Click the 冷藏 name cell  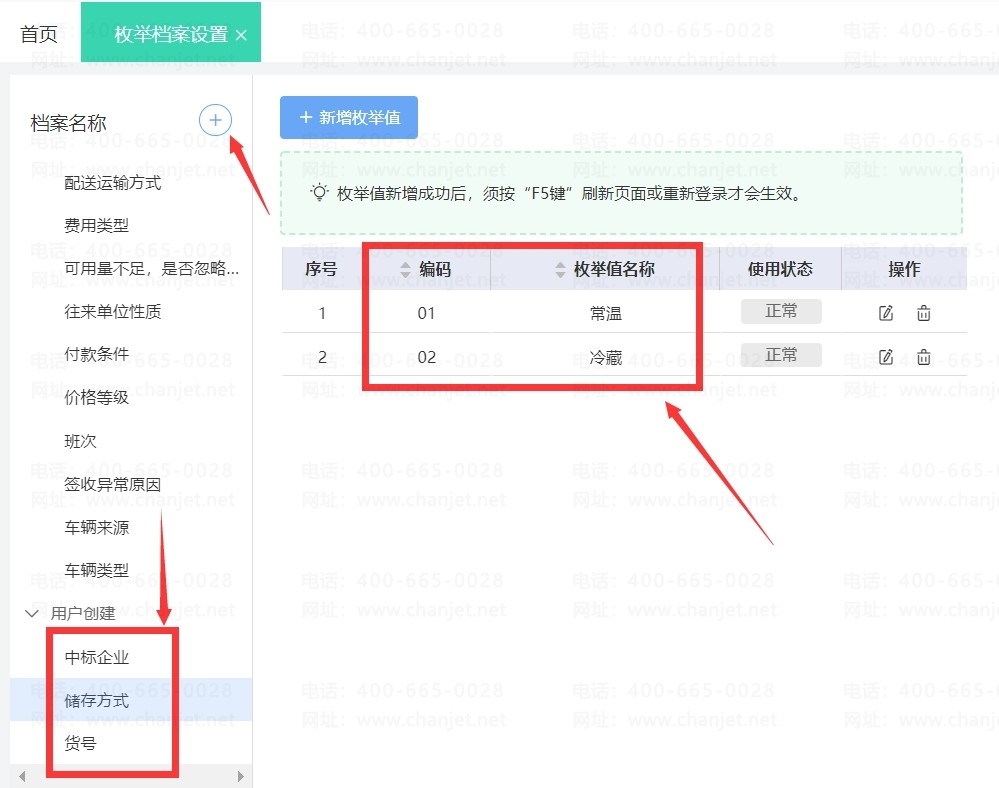(x=605, y=357)
